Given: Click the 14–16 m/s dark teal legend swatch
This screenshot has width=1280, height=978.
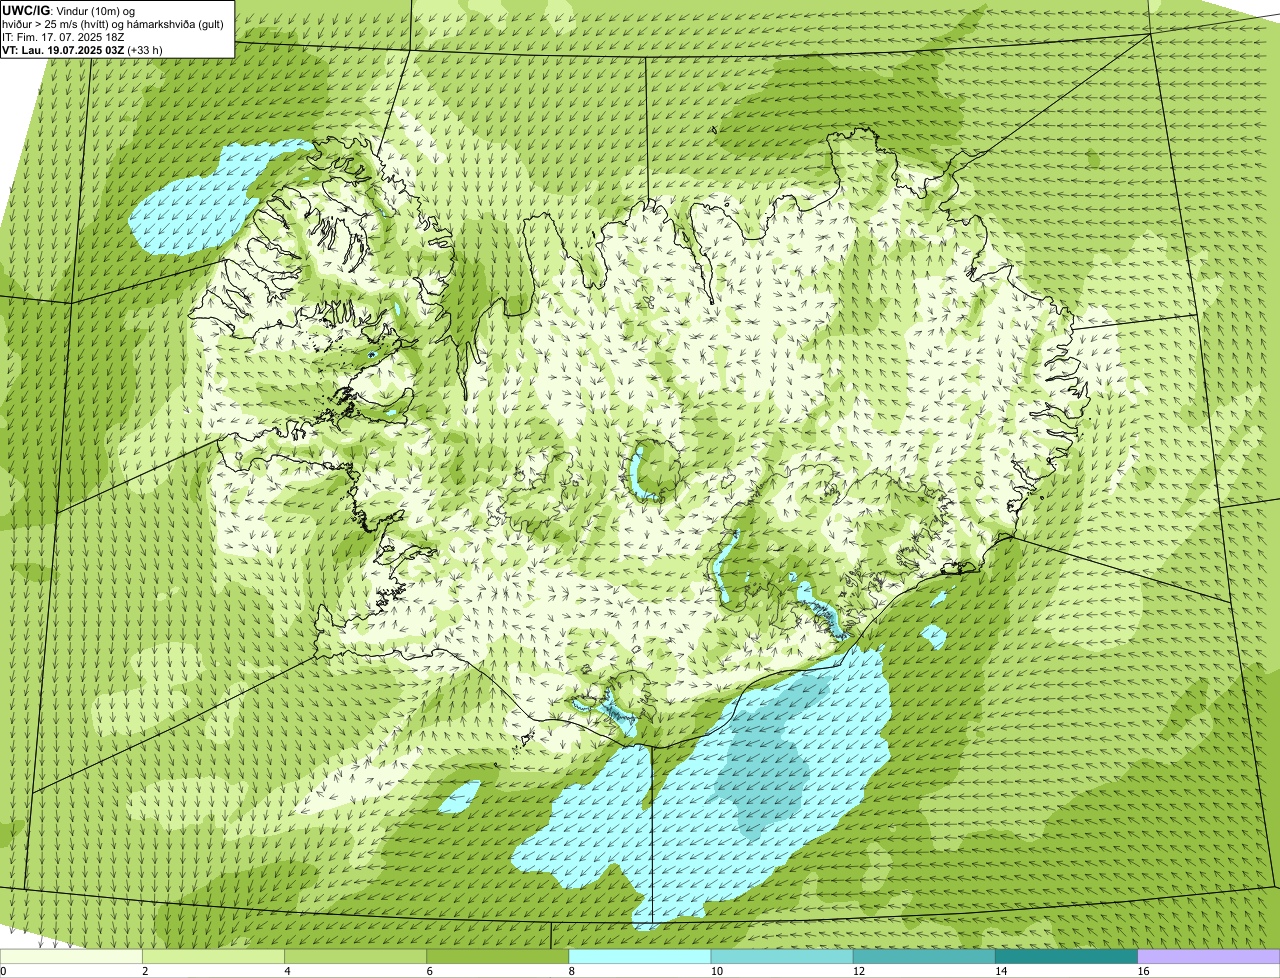Looking at the screenshot, I should coord(1066,956).
